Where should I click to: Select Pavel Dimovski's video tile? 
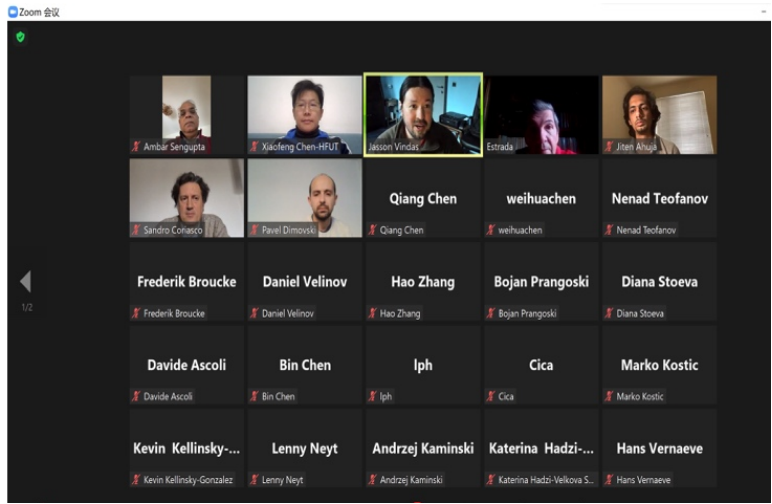click(x=305, y=198)
